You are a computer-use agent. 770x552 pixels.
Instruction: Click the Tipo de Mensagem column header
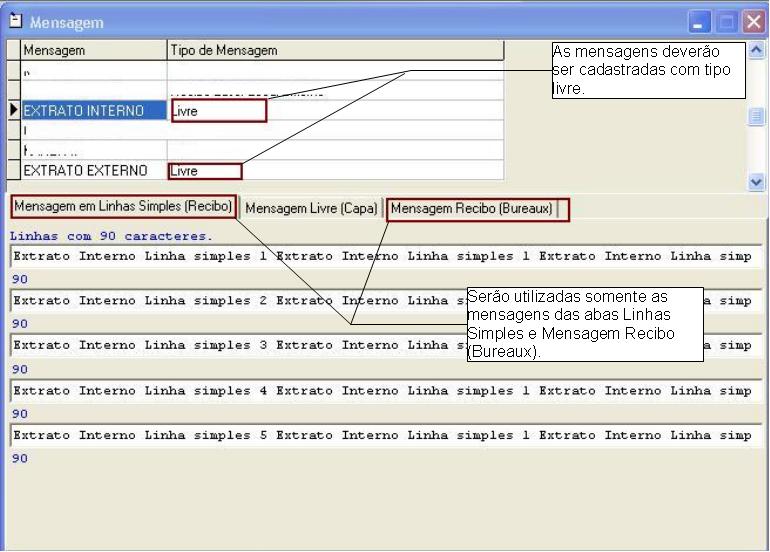click(x=335, y=50)
